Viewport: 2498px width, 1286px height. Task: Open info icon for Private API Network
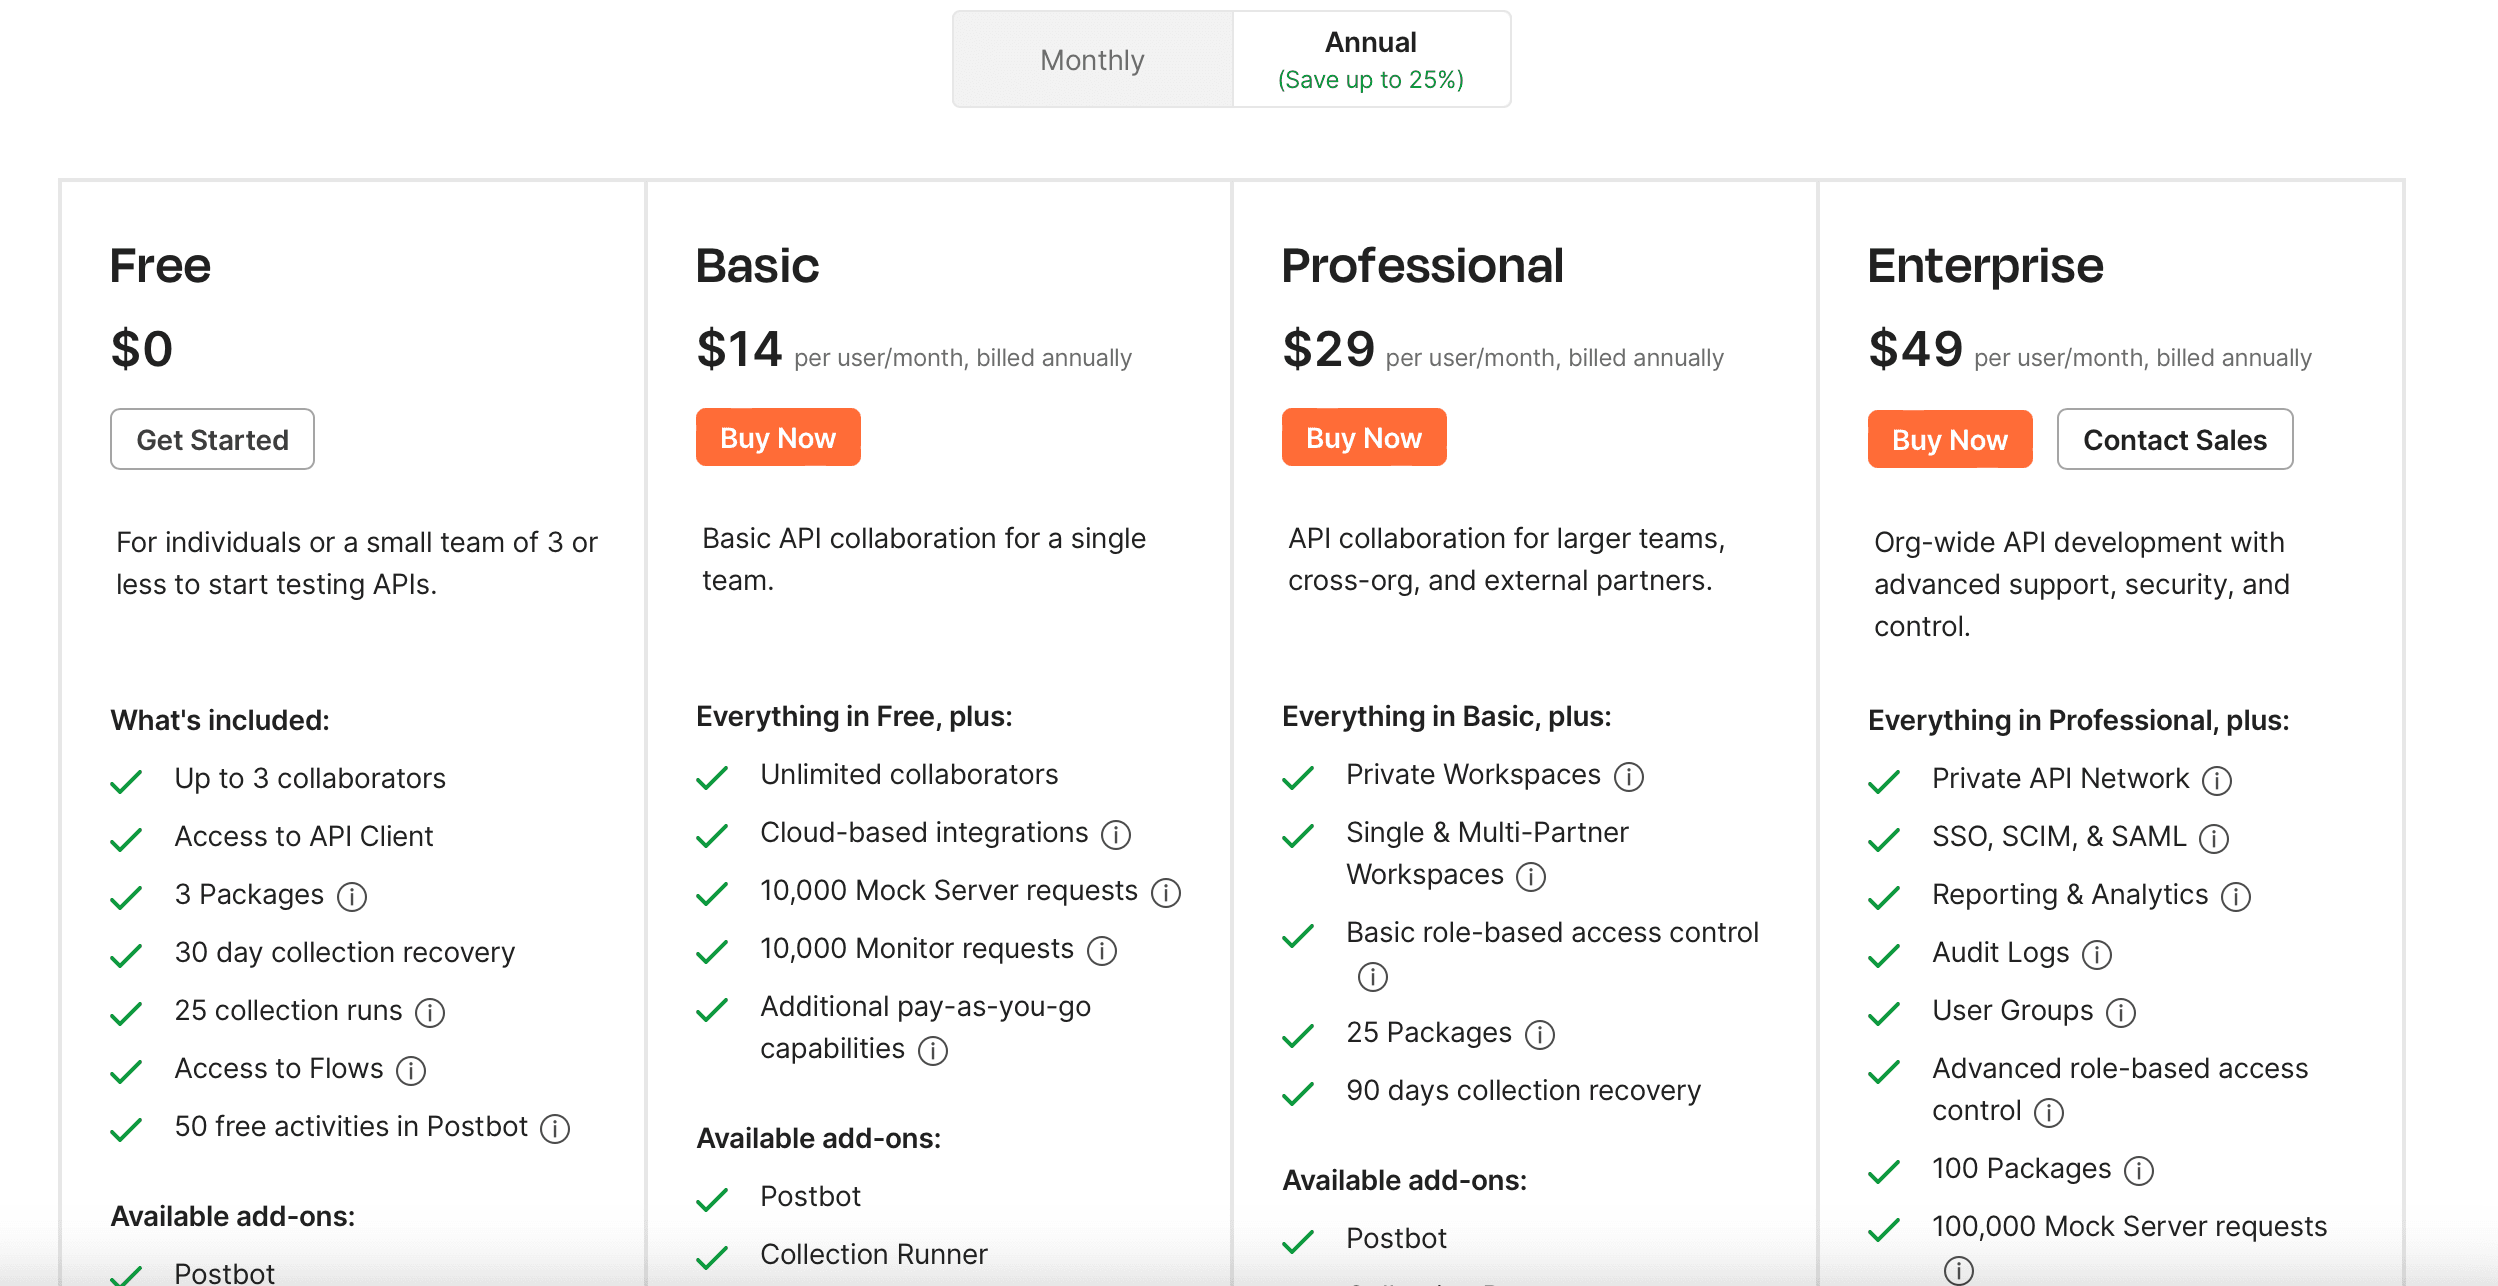2216,780
